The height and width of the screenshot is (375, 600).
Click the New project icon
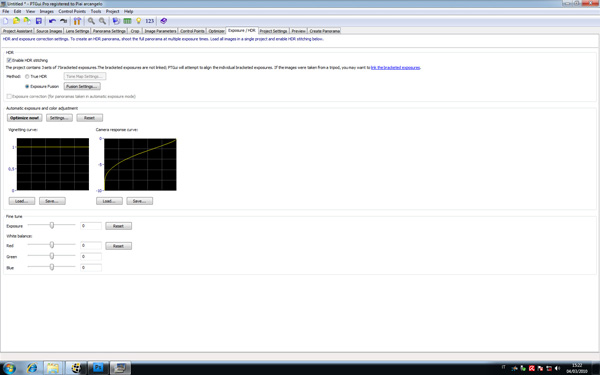pyautogui.click(x=5, y=21)
